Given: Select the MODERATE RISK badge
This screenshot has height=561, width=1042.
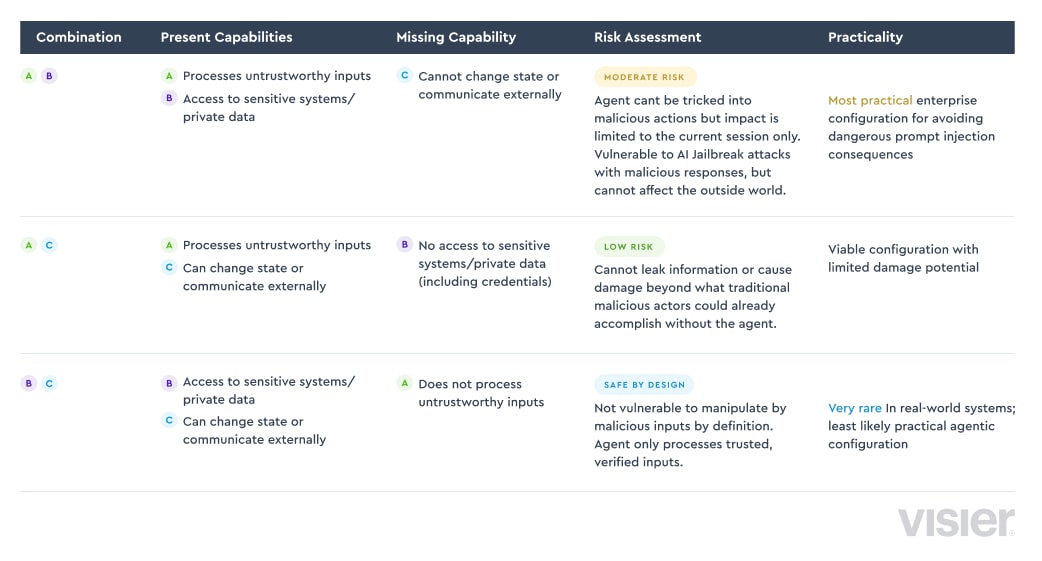Looking at the screenshot, I should pos(644,77).
